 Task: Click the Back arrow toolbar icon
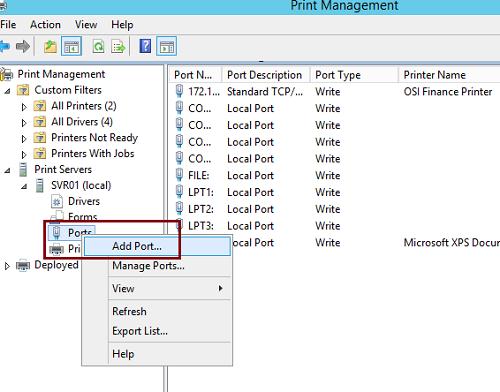click(4, 46)
